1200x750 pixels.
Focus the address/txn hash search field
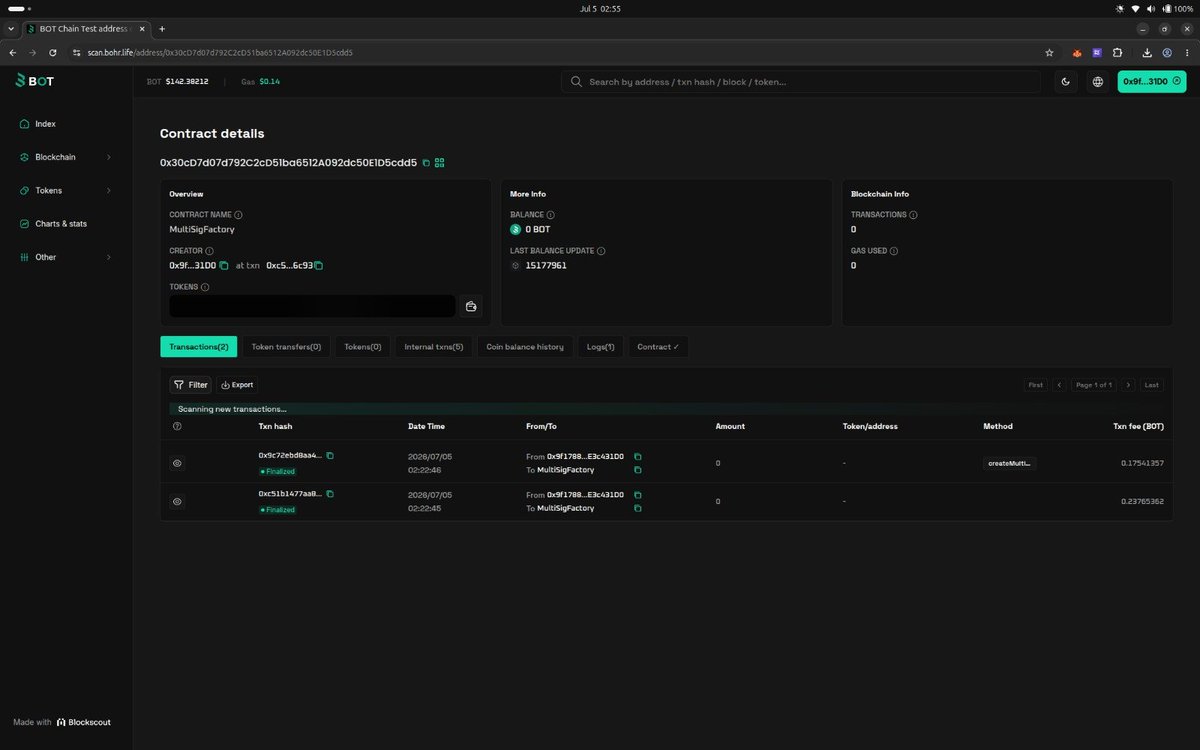pos(800,81)
